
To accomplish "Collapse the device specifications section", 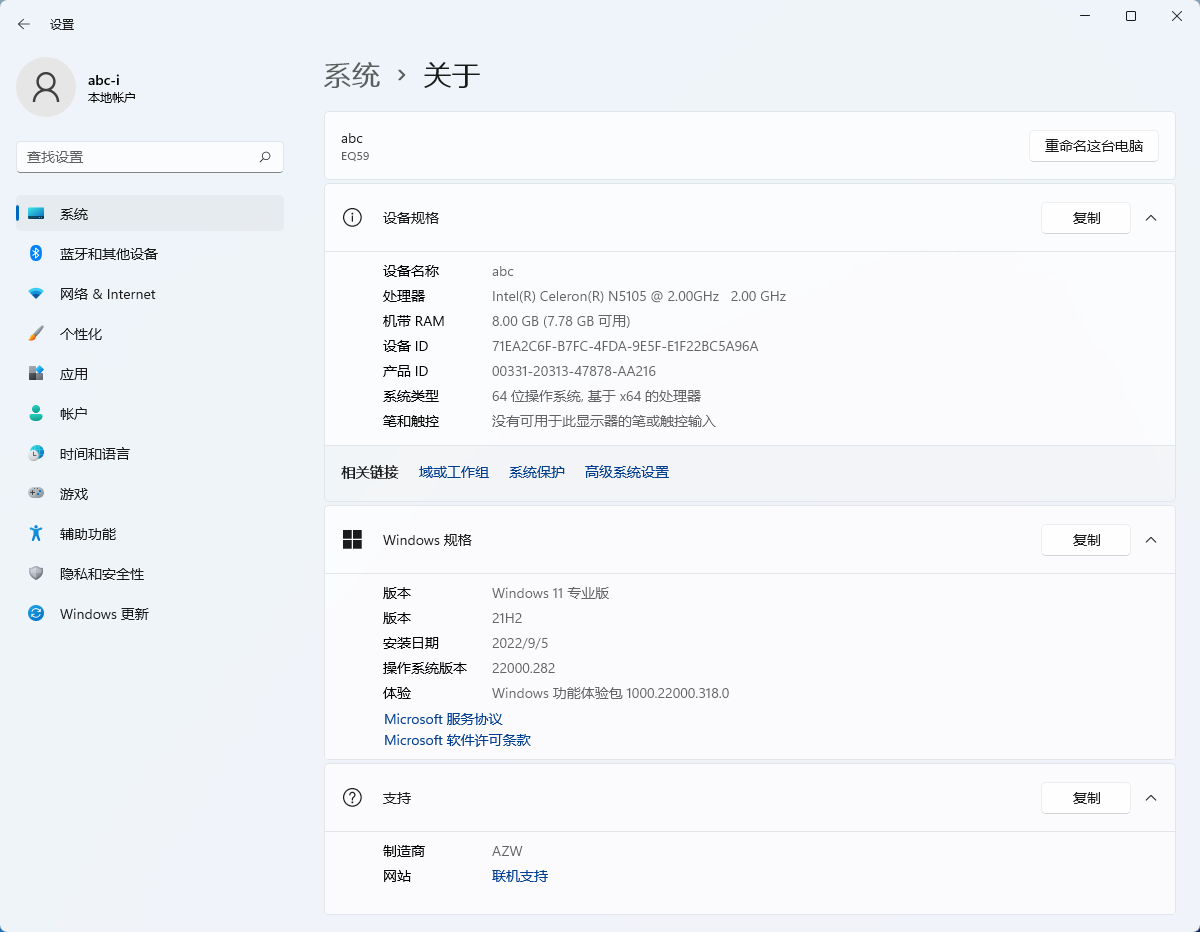I will (1151, 218).
